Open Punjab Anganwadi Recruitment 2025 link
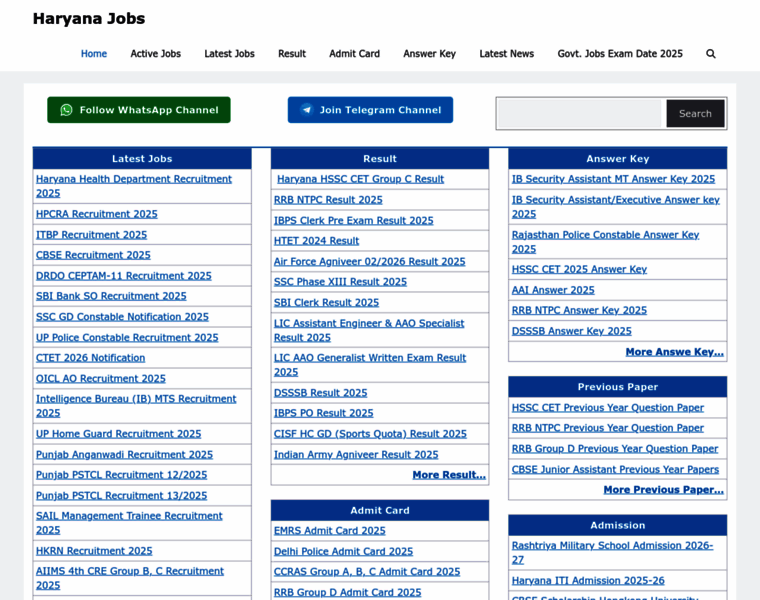 [x=124, y=455]
